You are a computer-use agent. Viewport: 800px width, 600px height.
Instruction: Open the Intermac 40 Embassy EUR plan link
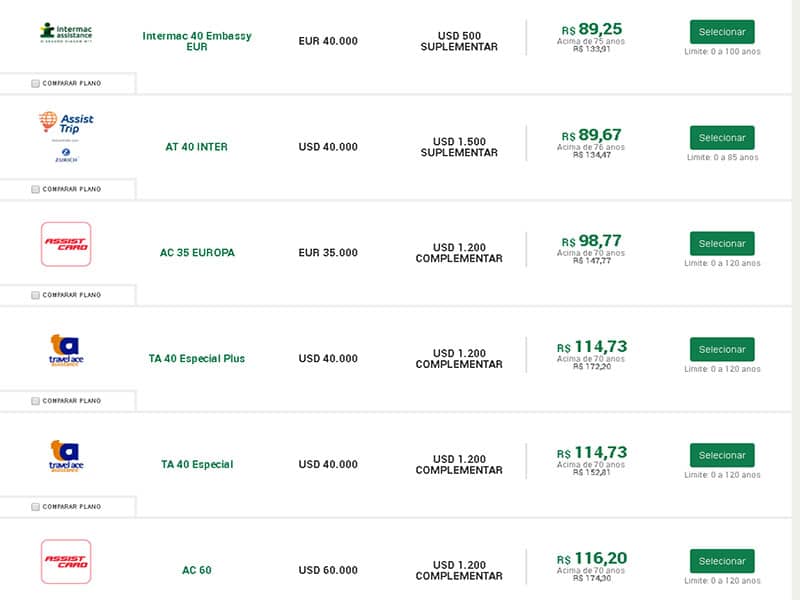(x=197, y=41)
